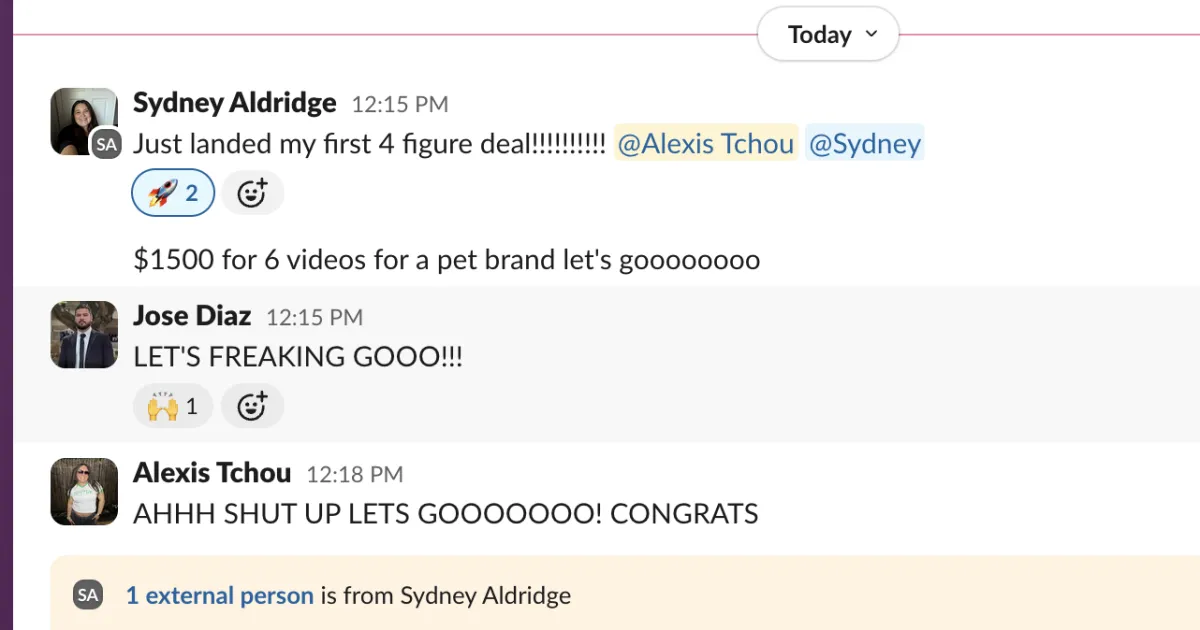Add reaction to Jose Diaz's message
Viewport: 1200px width, 630px height.
pos(252,406)
